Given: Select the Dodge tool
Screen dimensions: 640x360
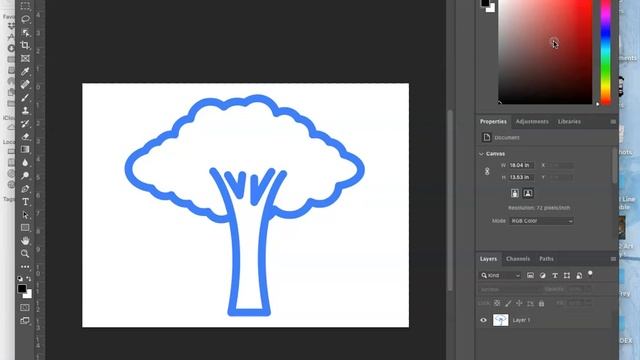Looking at the screenshot, I should (25, 176).
